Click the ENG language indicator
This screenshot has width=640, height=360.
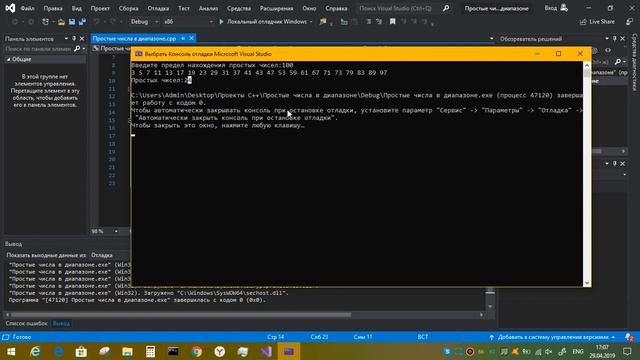coord(578,351)
